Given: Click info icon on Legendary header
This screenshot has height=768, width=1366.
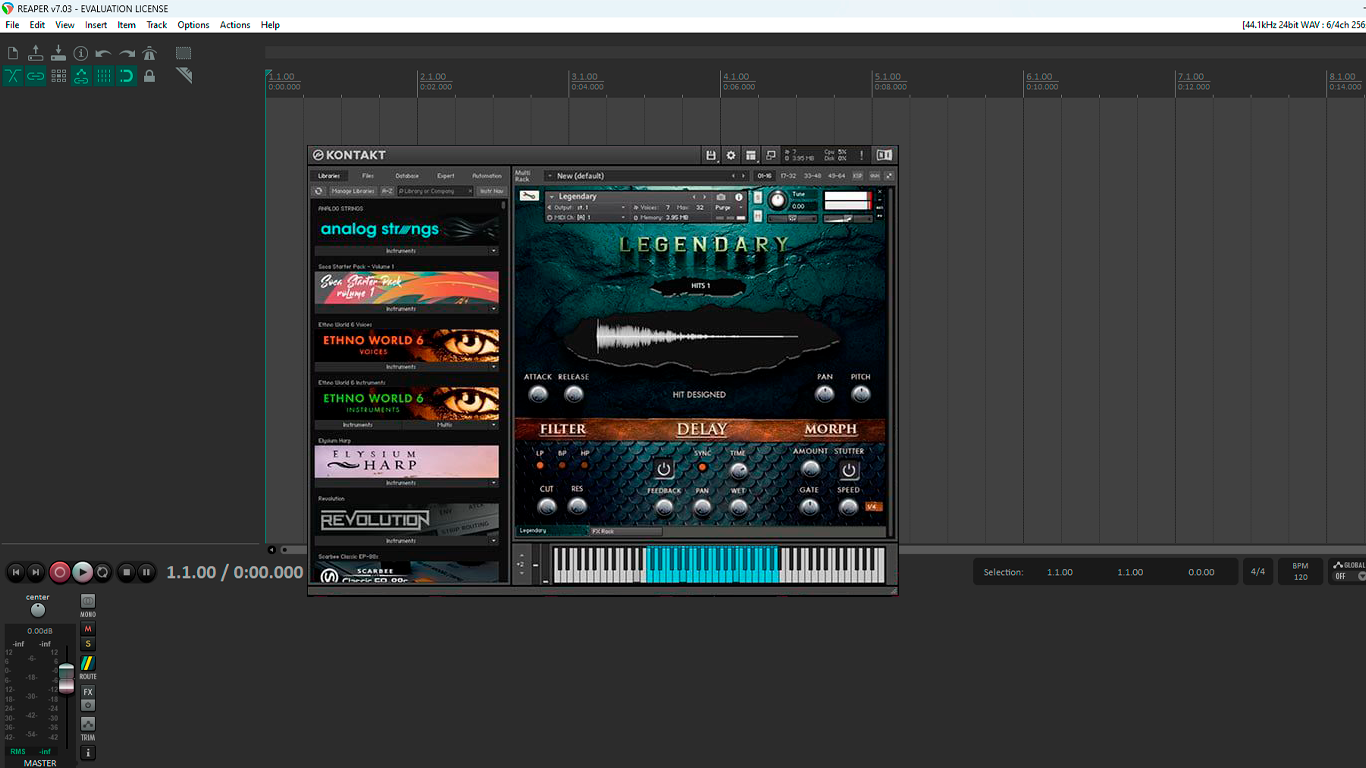Looking at the screenshot, I should click(739, 197).
